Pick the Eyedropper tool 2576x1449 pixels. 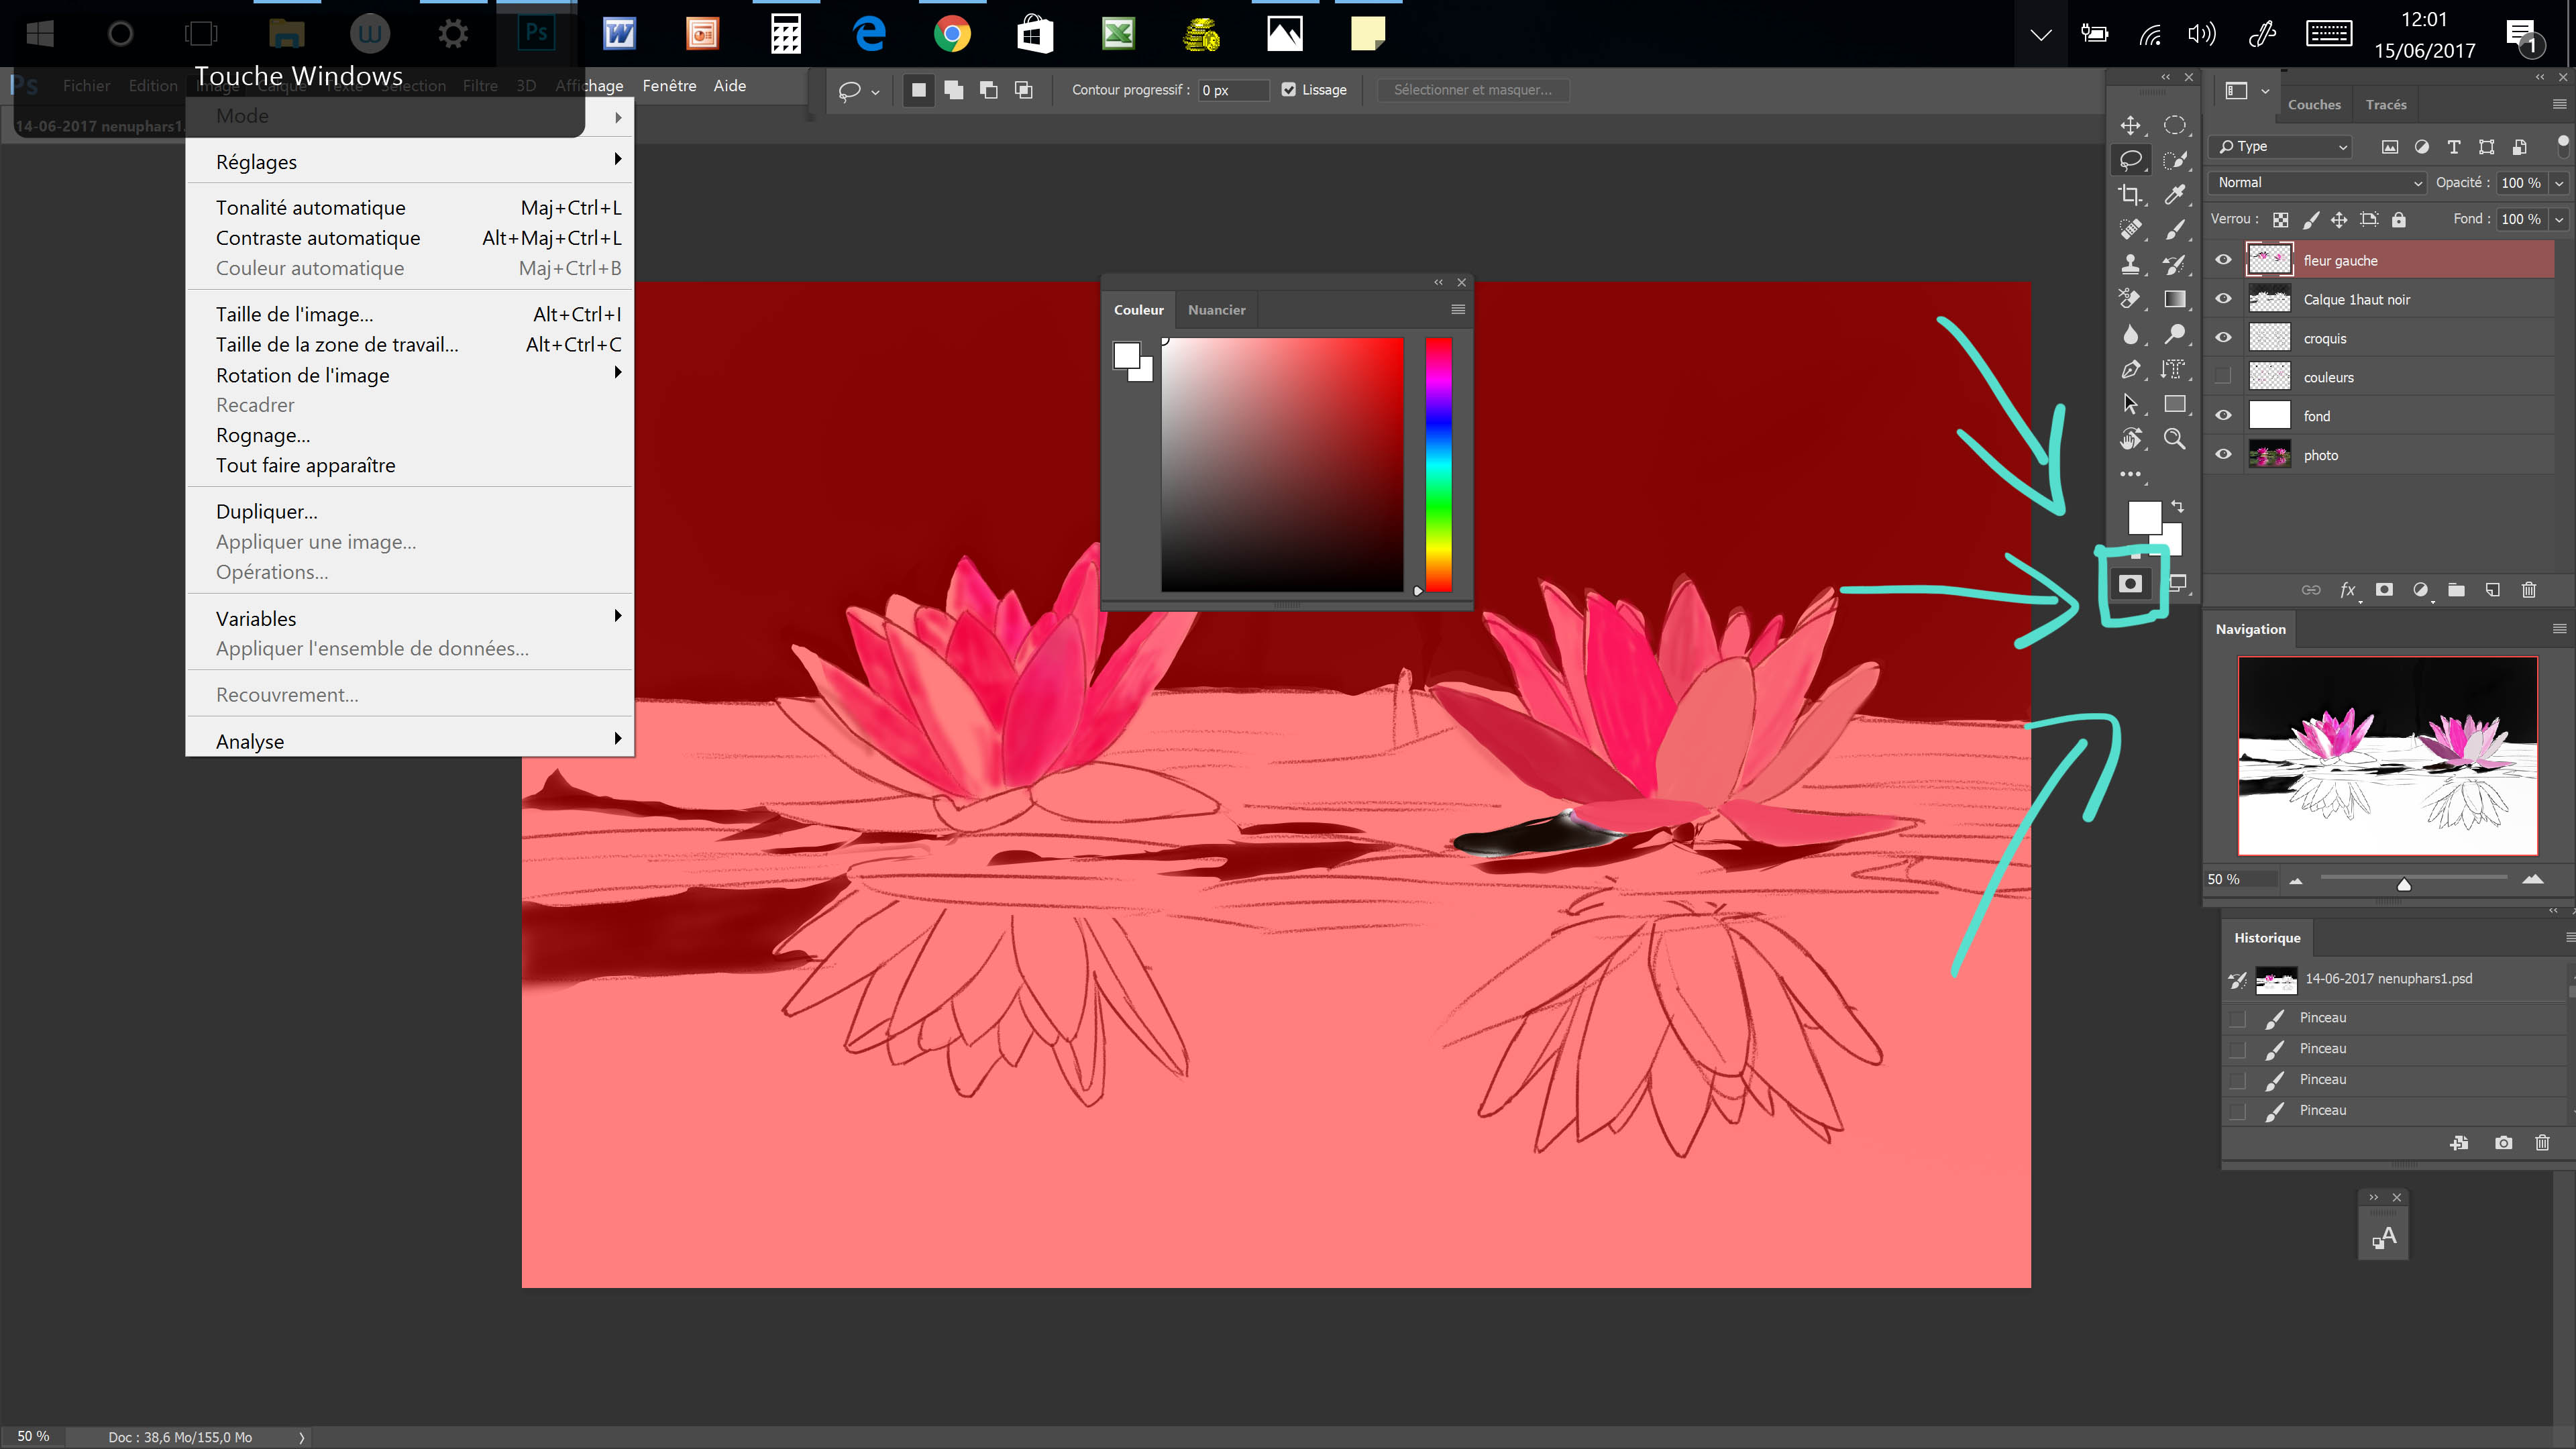(x=2174, y=195)
